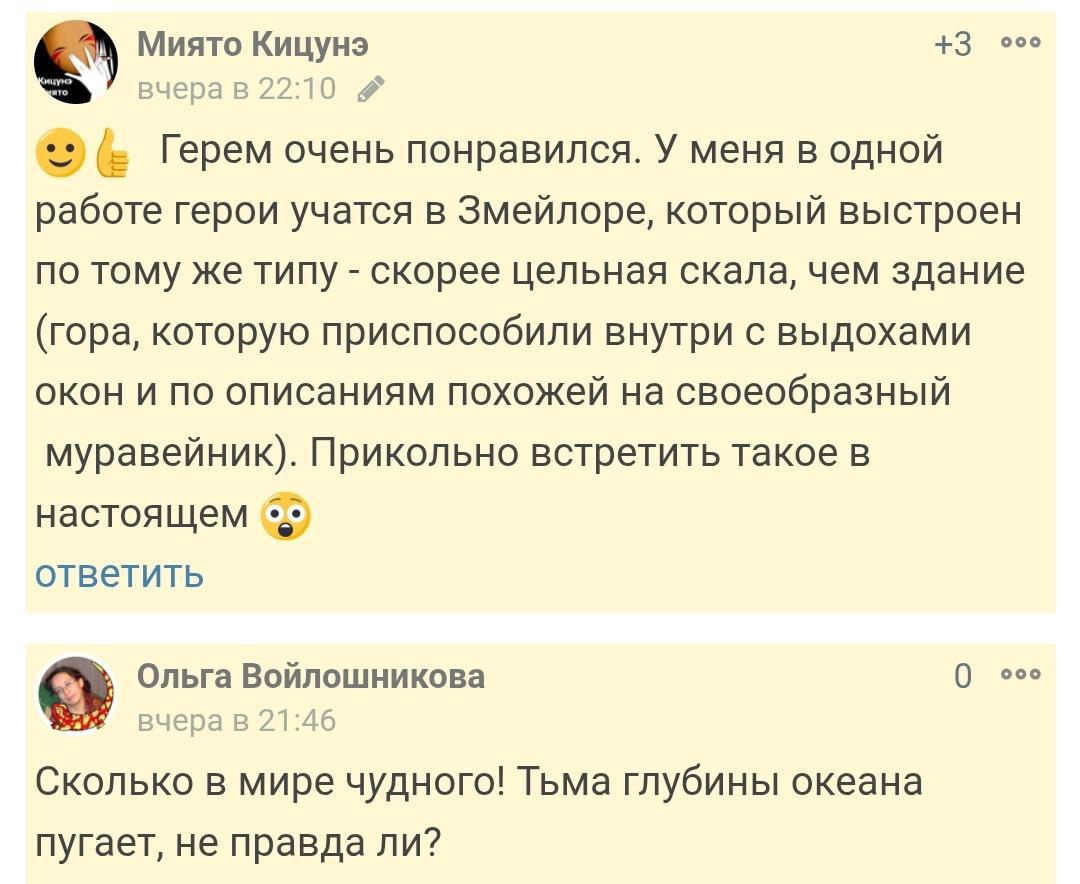Click "Сколько в мире чудного!" comment text
1080x884 pixels.
(270, 782)
